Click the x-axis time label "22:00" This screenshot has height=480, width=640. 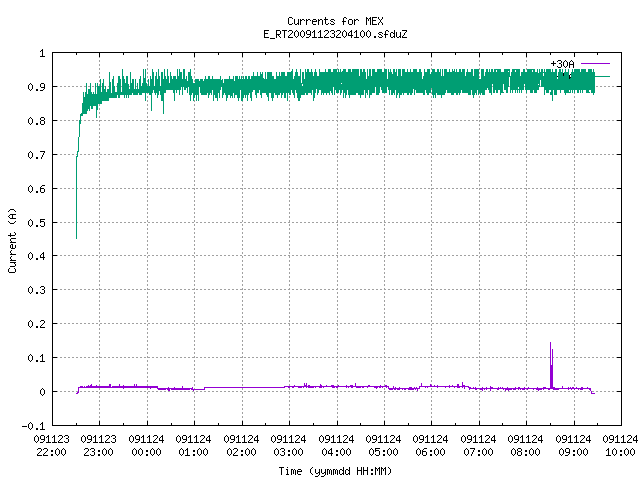pos(51,452)
